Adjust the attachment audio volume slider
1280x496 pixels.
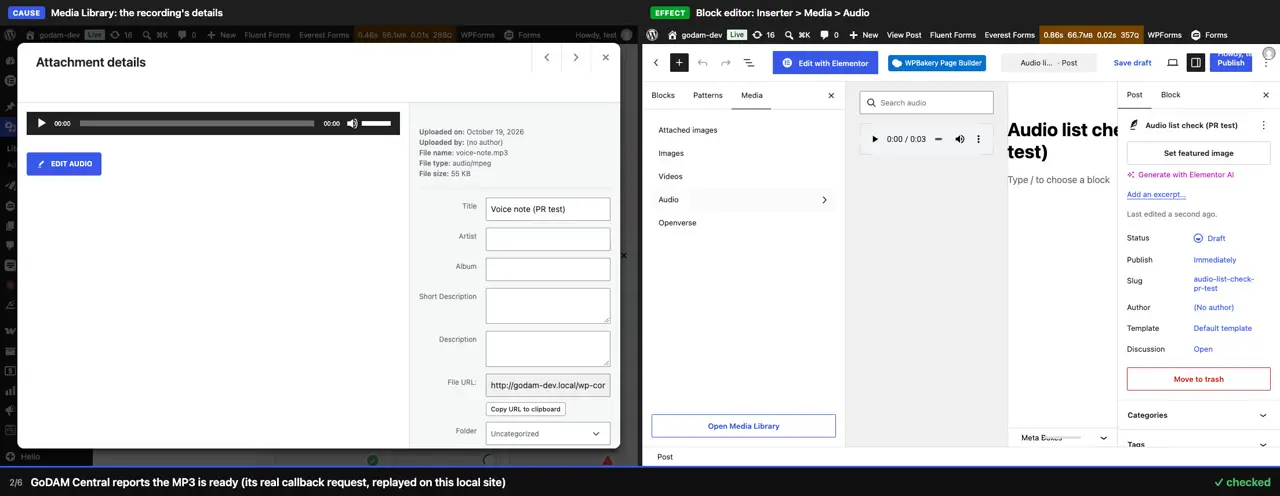pos(376,123)
